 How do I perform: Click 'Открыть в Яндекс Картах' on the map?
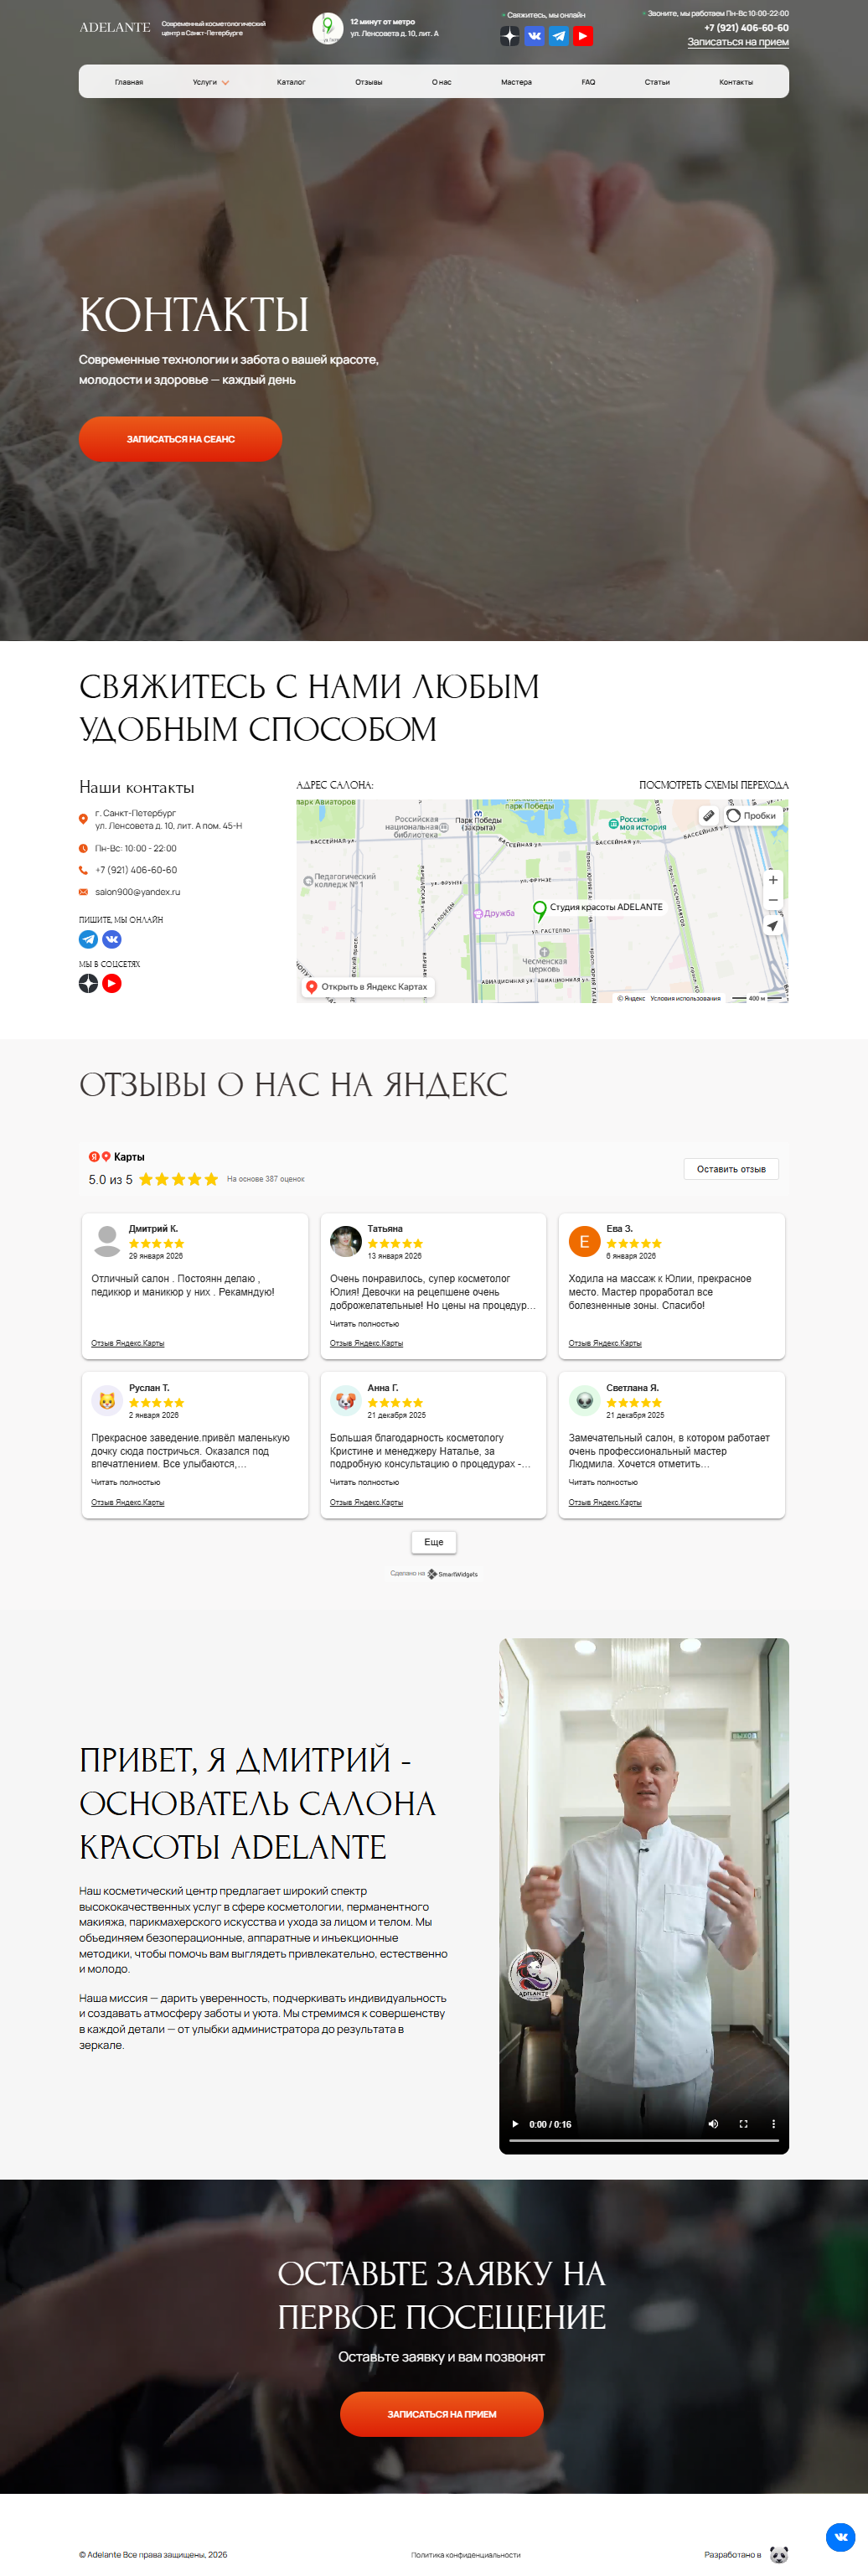coord(367,986)
